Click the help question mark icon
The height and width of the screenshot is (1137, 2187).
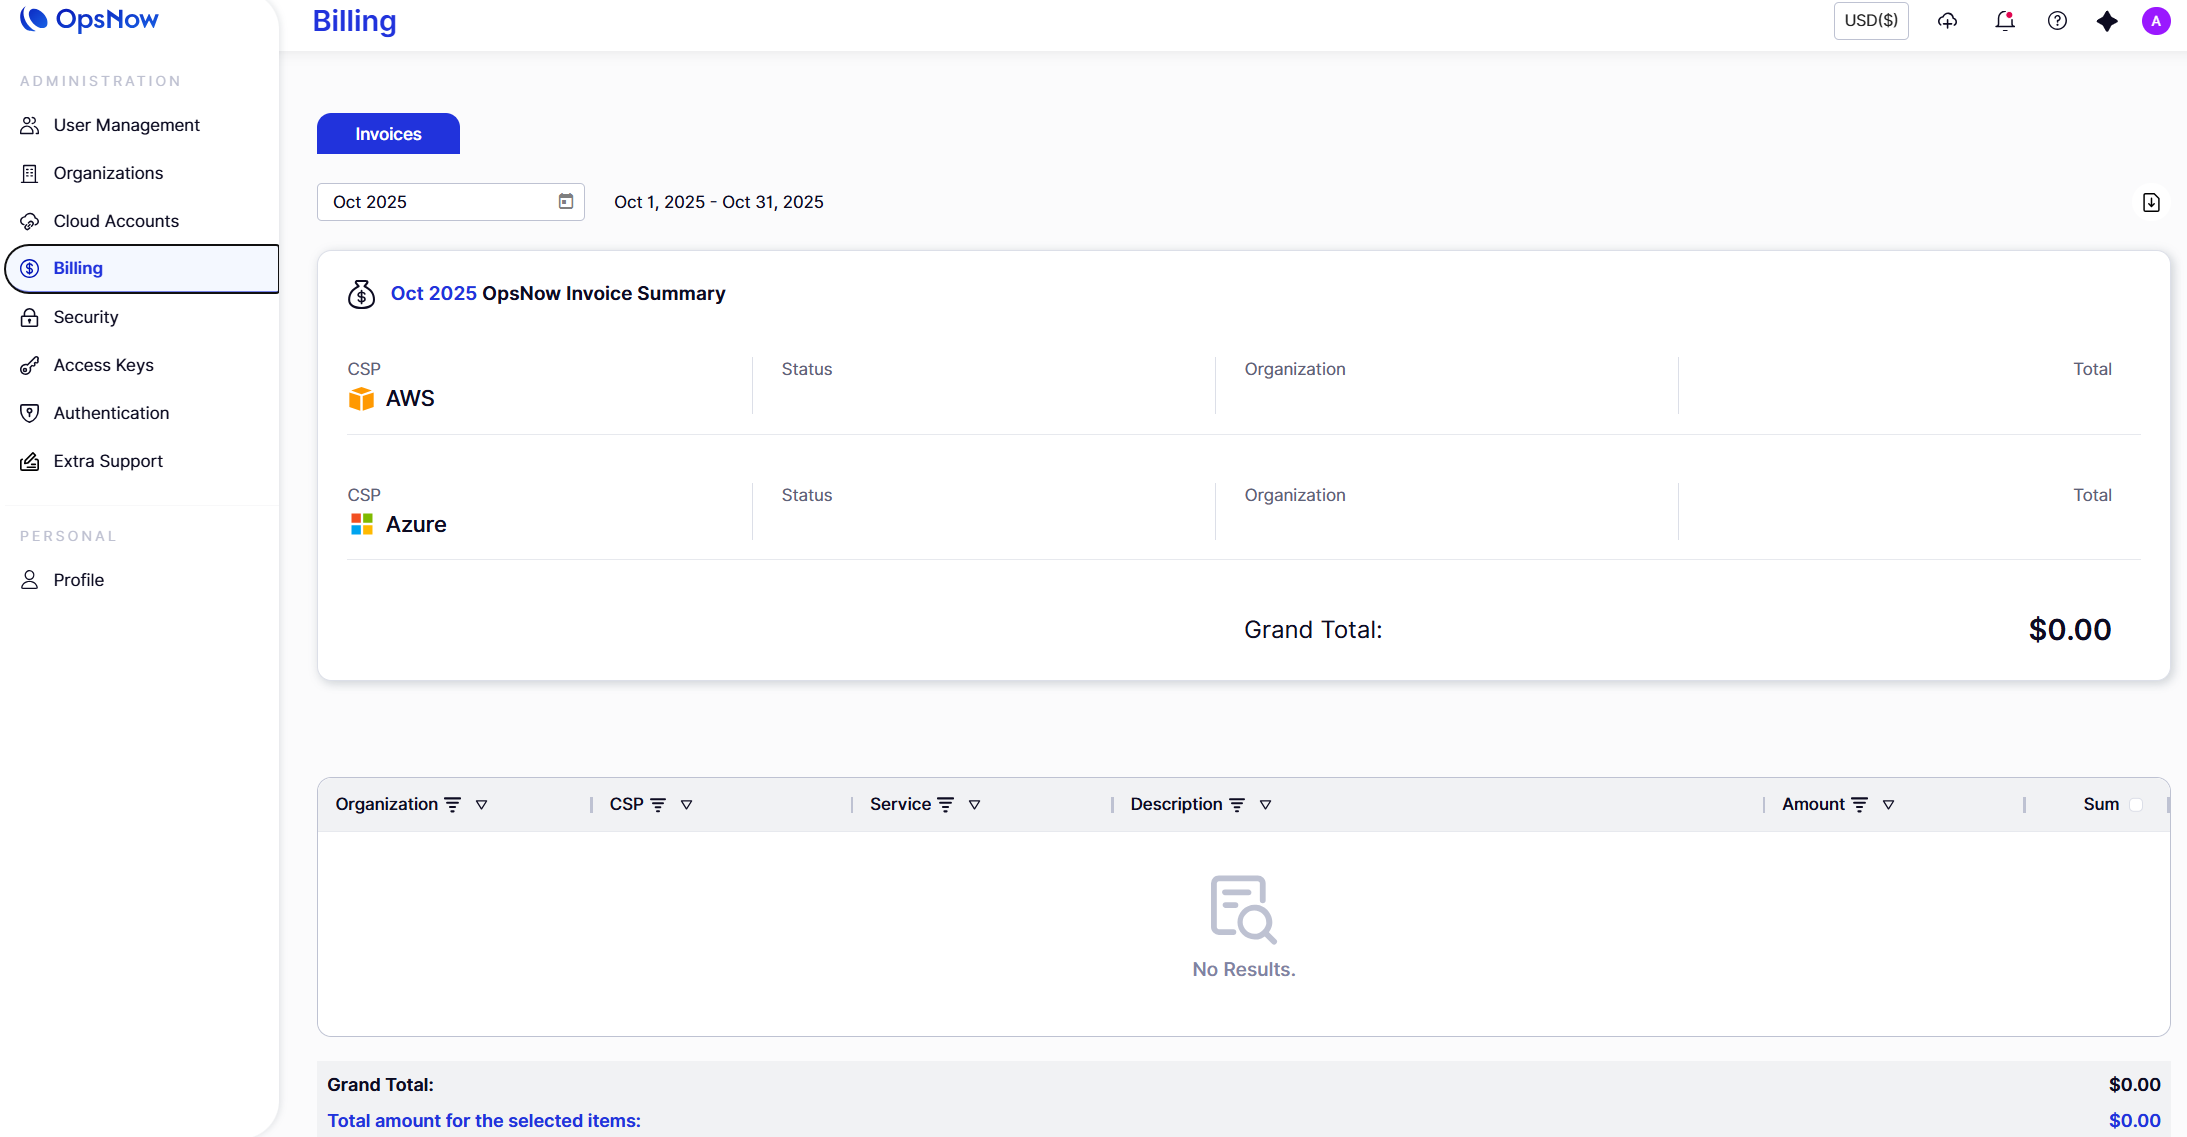click(2057, 21)
